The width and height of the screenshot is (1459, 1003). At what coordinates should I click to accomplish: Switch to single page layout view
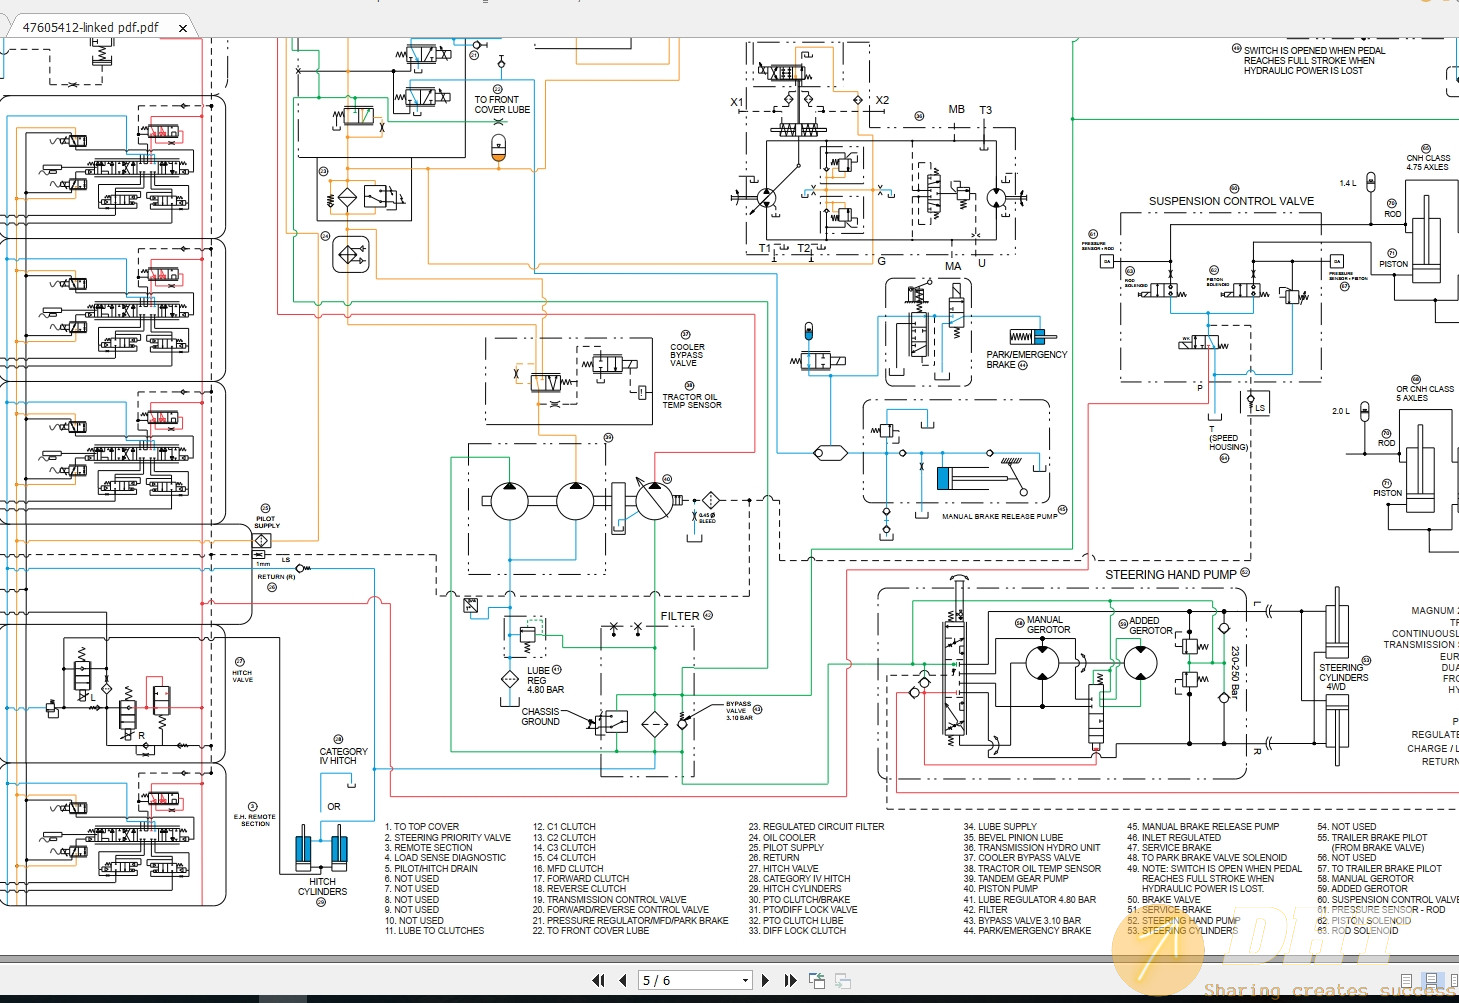tap(1407, 981)
